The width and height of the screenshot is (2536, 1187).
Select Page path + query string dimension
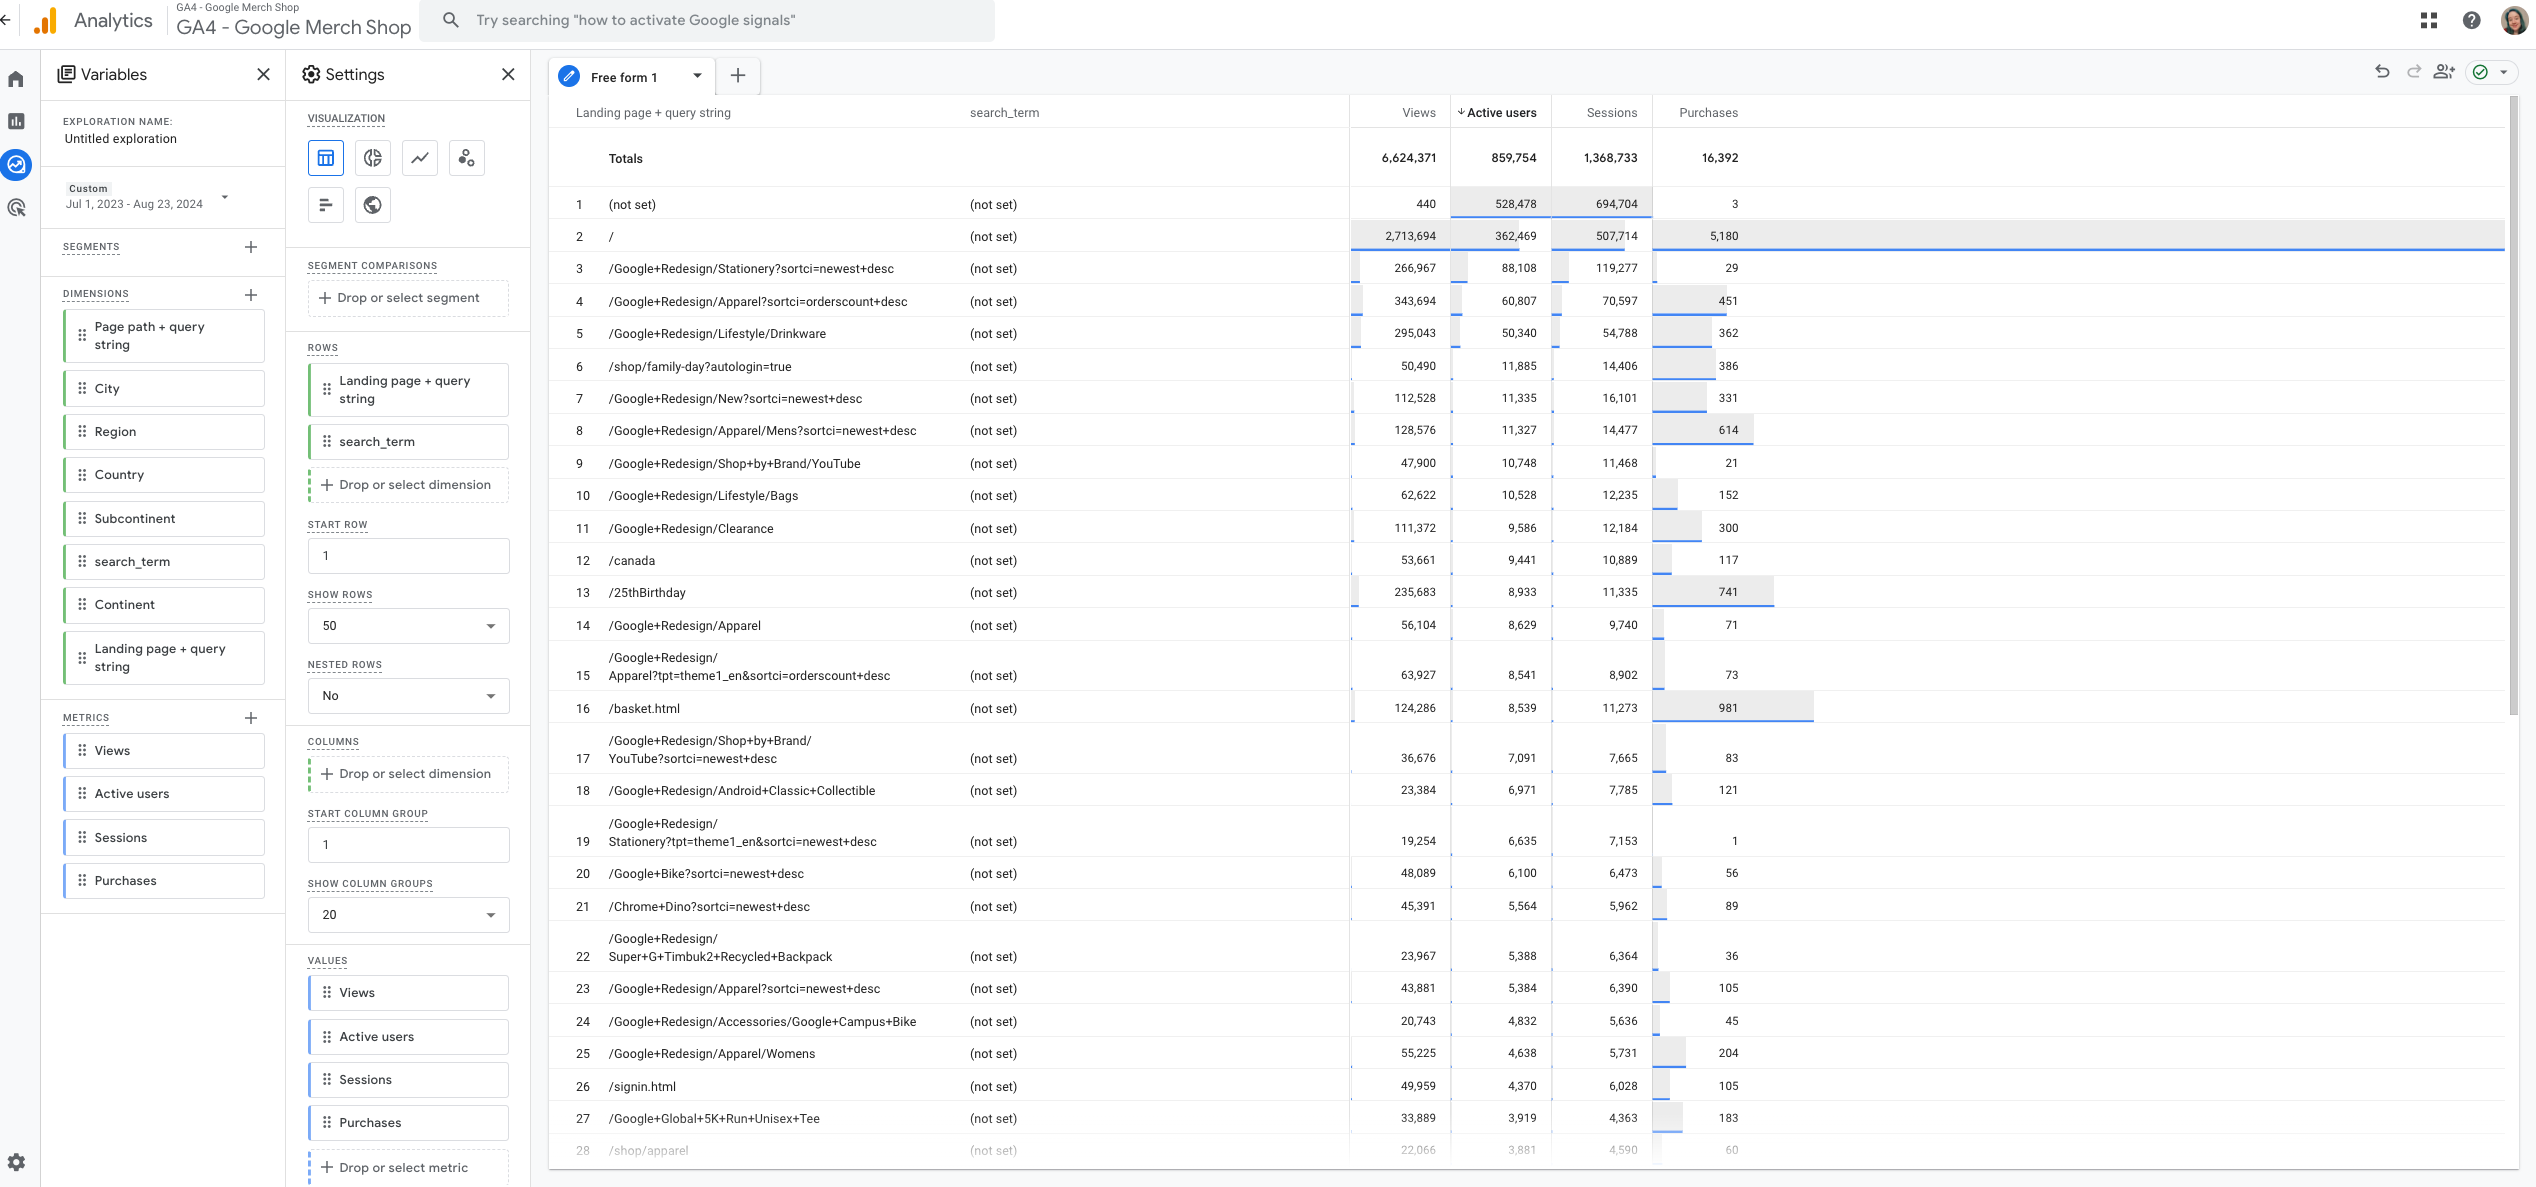point(164,336)
